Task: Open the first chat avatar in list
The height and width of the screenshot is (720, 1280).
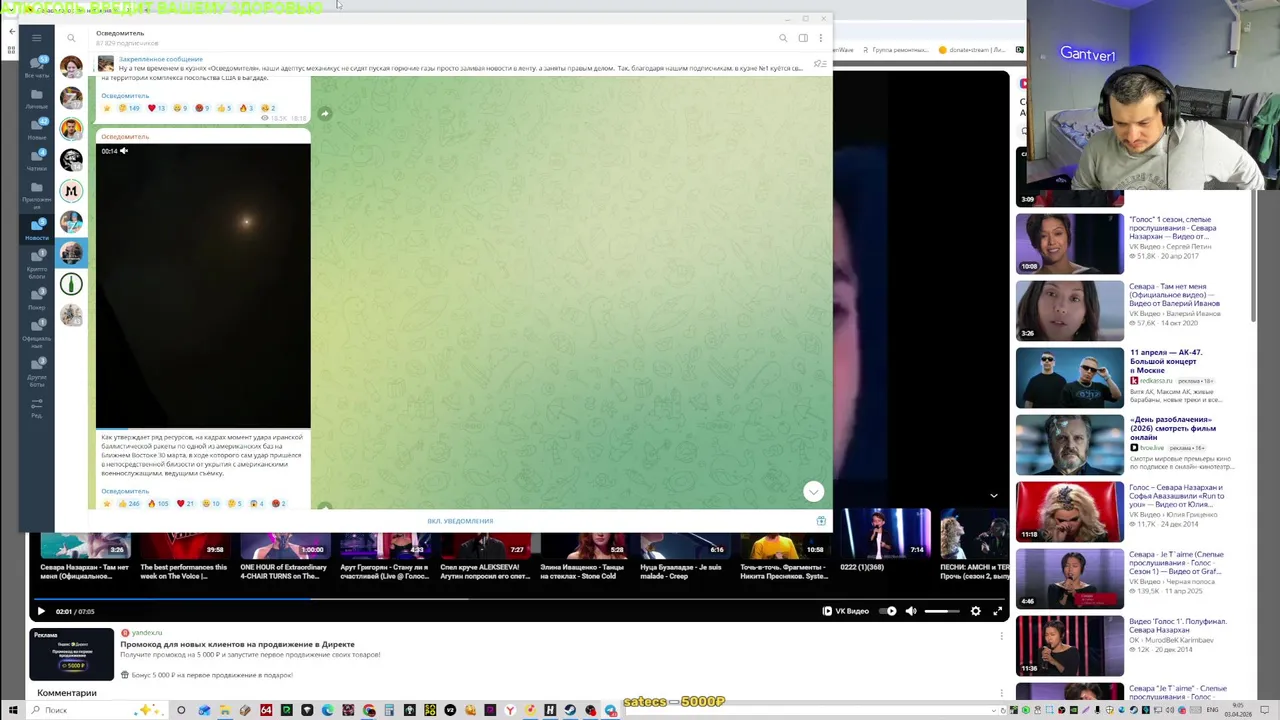Action: (71, 67)
